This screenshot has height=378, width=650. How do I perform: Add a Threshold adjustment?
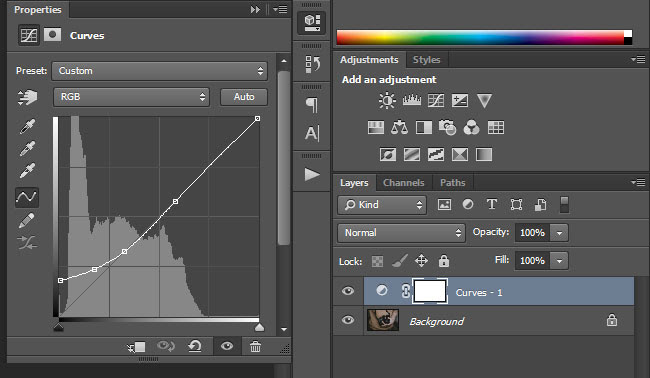[436, 155]
